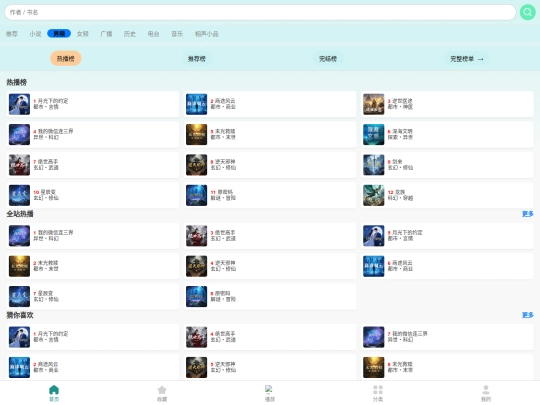Screen dimensions: 540x405
Task: Open 绝世高手 cover in 热播榜 list
Action: [x=19, y=165]
